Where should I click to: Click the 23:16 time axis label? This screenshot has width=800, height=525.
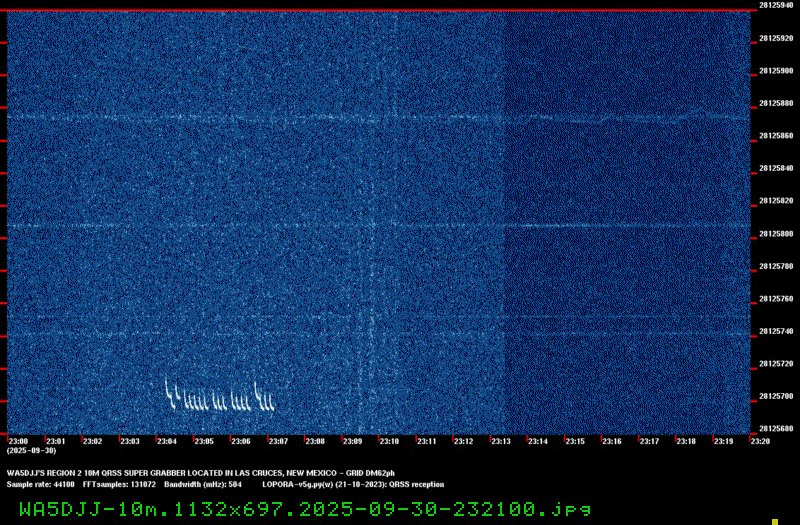[612, 441]
